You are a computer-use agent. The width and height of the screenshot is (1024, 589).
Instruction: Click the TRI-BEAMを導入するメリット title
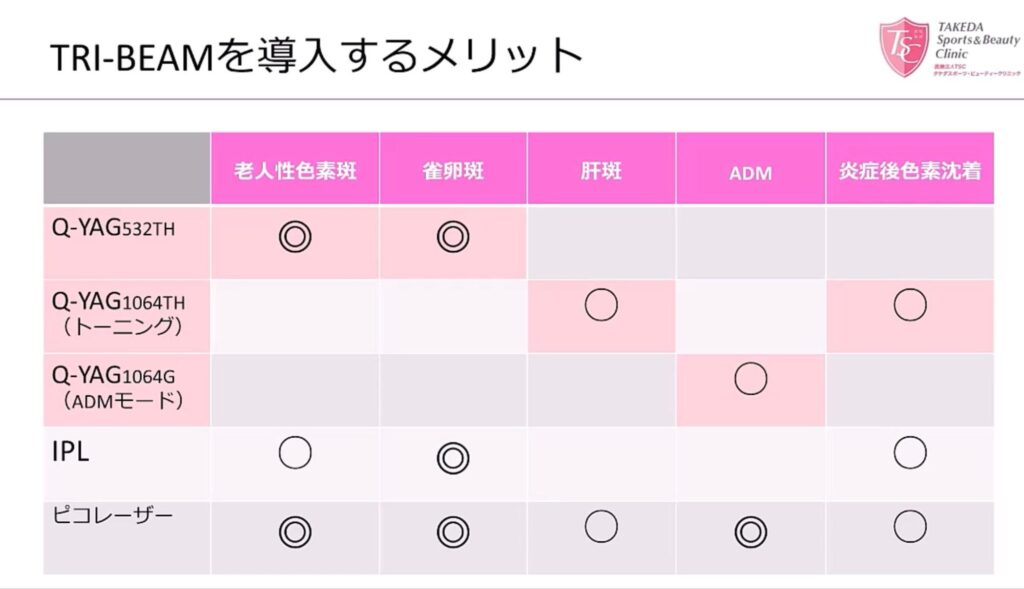tap(316, 56)
